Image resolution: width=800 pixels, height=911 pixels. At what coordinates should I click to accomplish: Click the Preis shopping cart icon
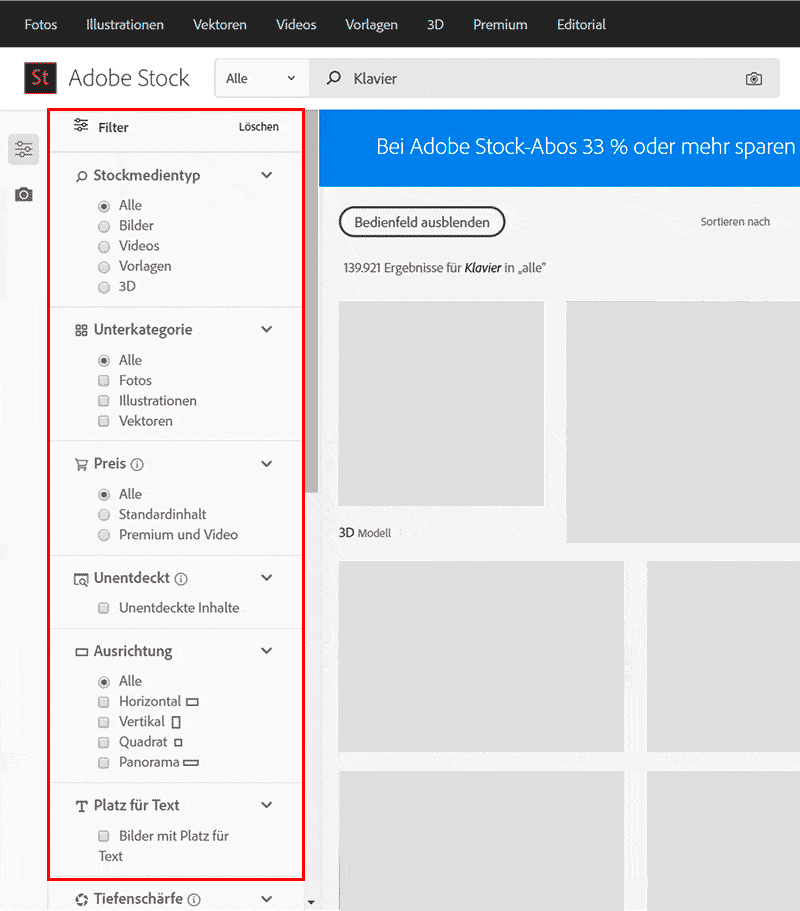81,464
